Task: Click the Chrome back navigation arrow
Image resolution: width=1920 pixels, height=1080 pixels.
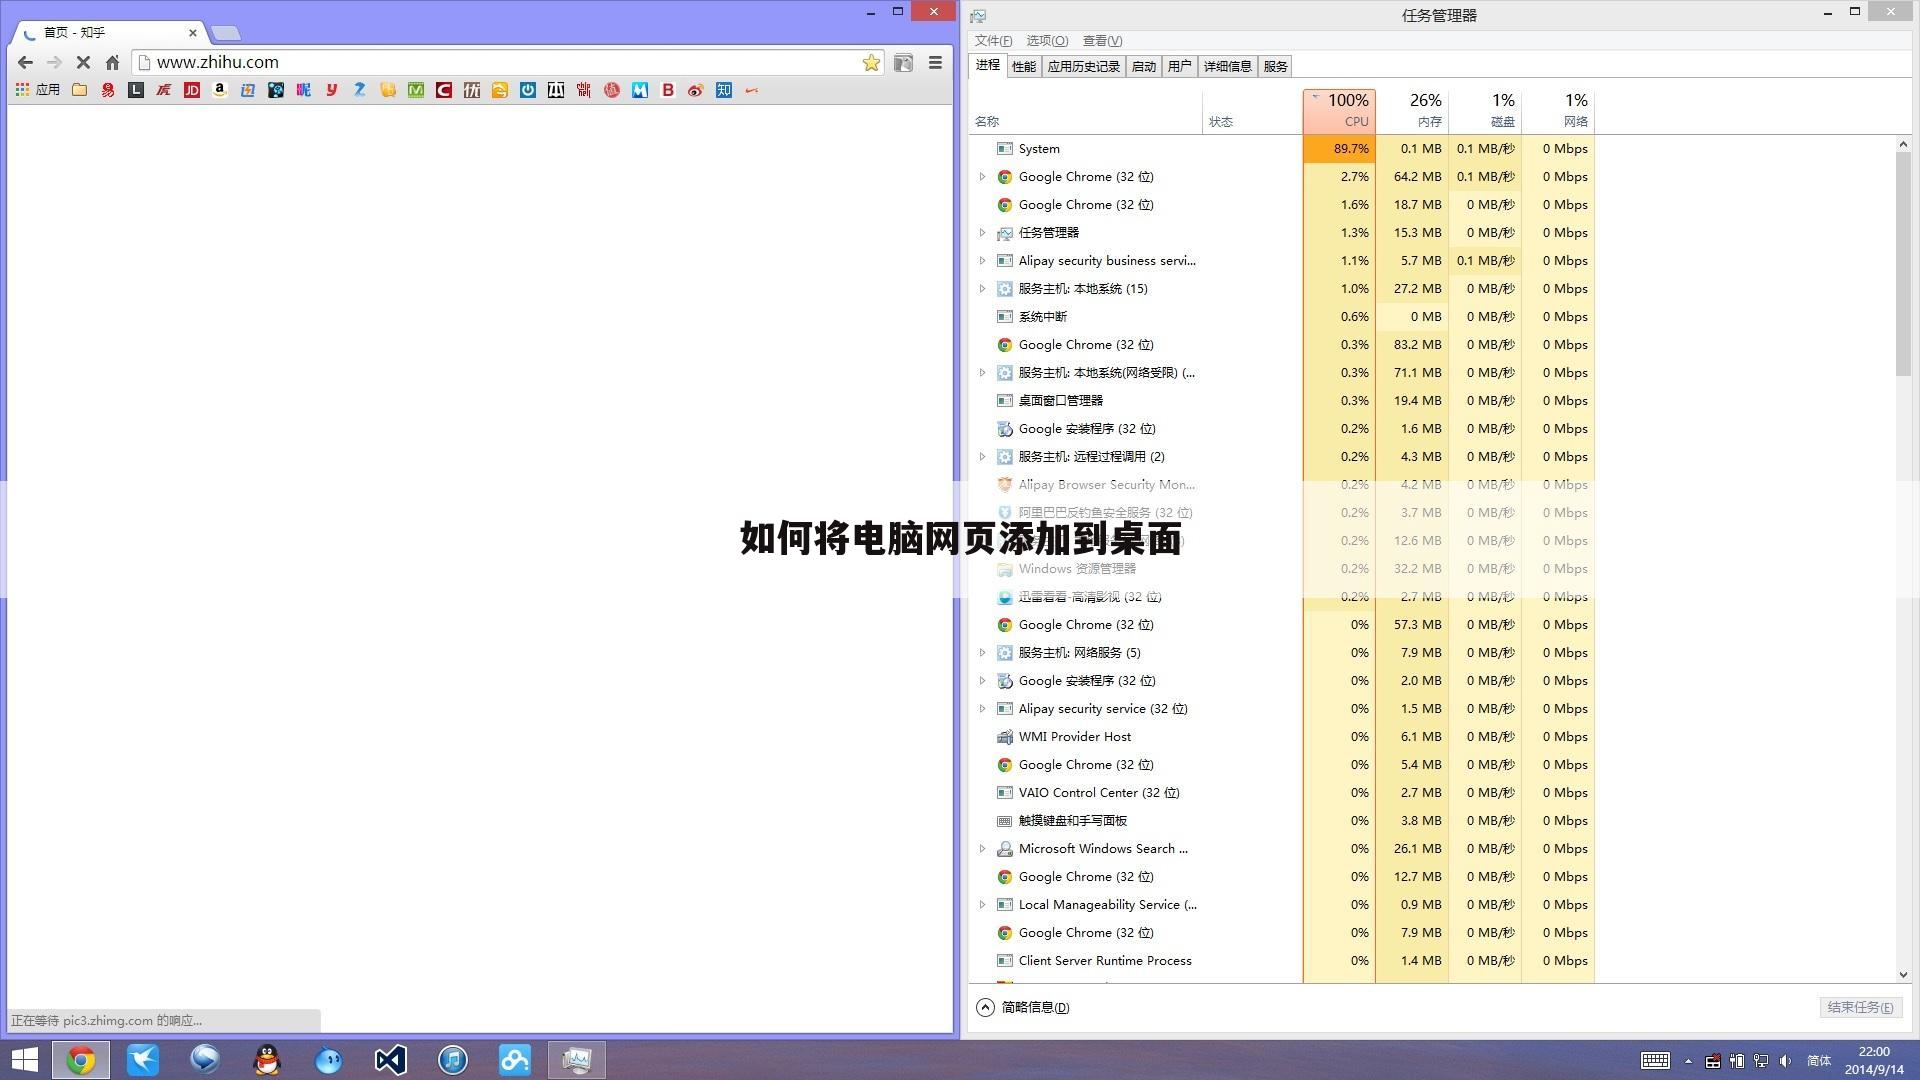Action: point(25,62)
